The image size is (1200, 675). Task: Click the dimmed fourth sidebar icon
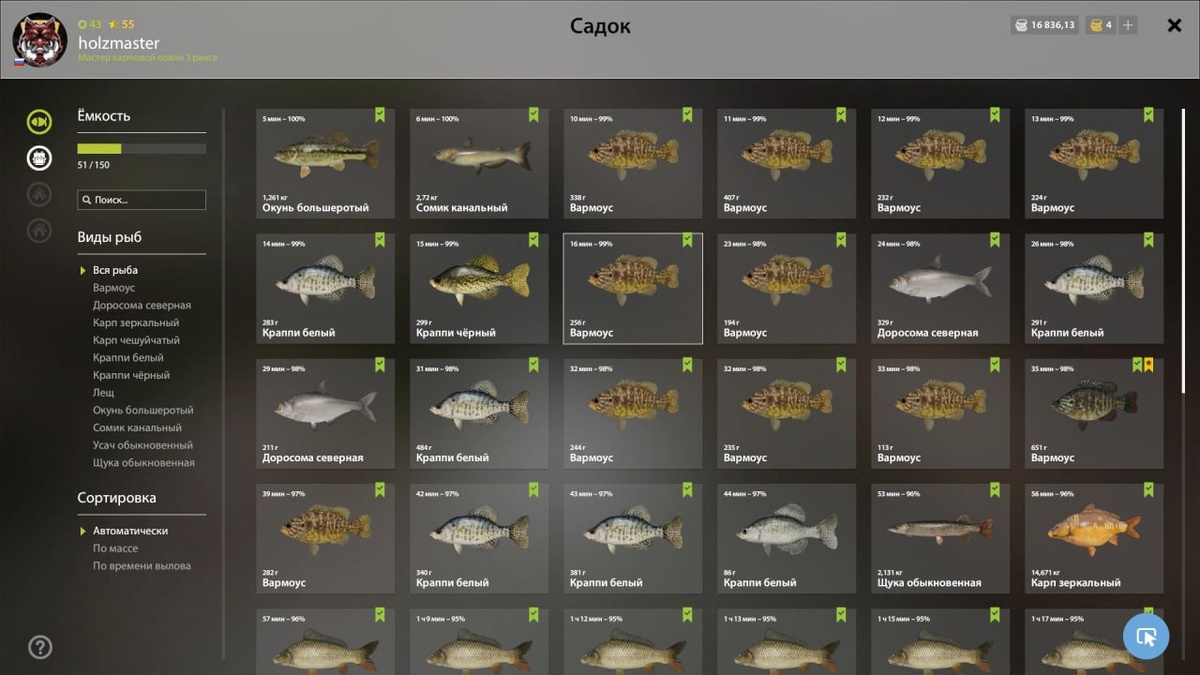tap(39, 230)
